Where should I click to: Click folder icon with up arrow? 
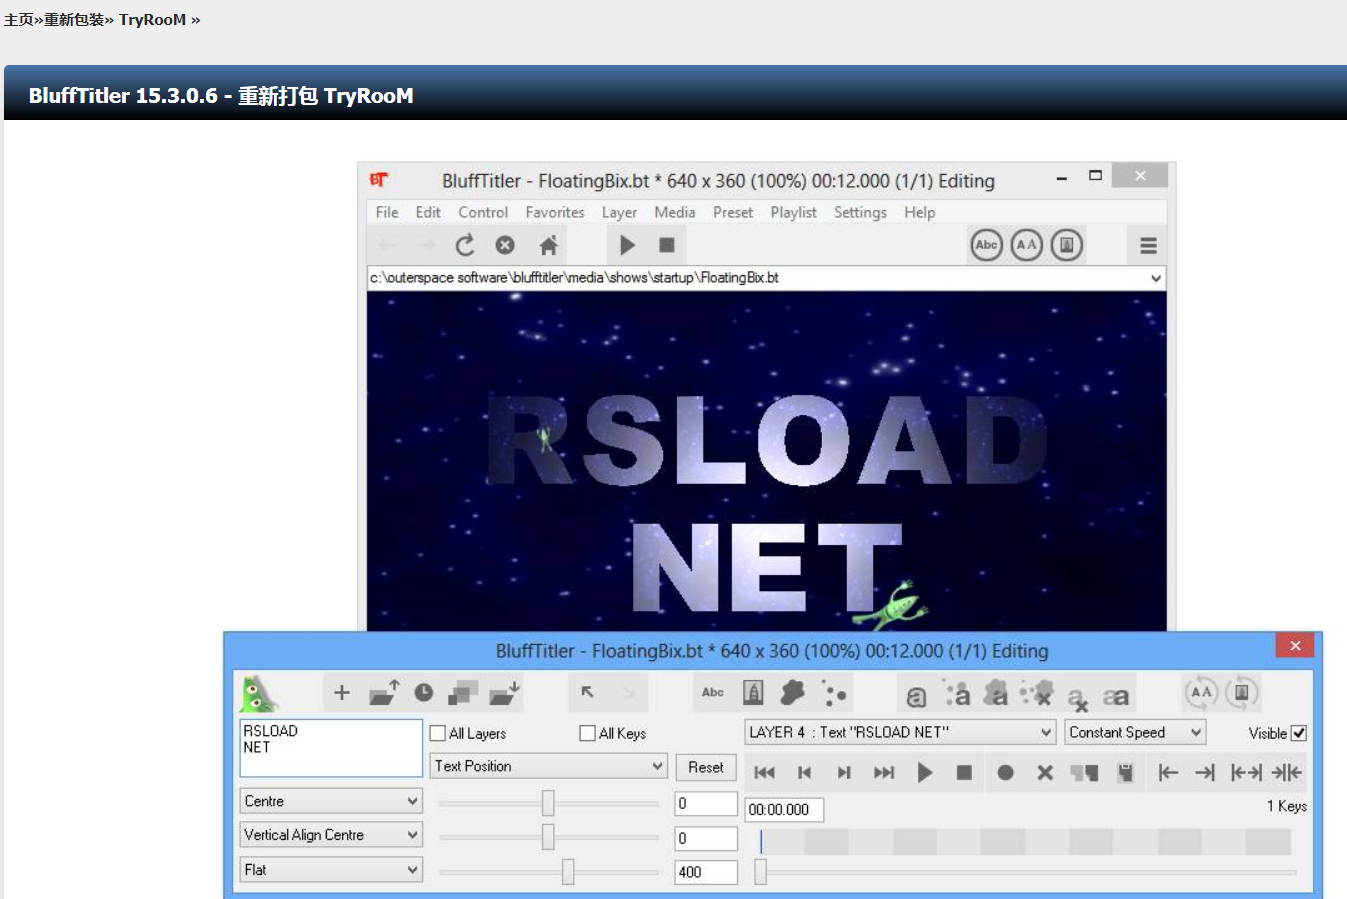pos(384,692)
